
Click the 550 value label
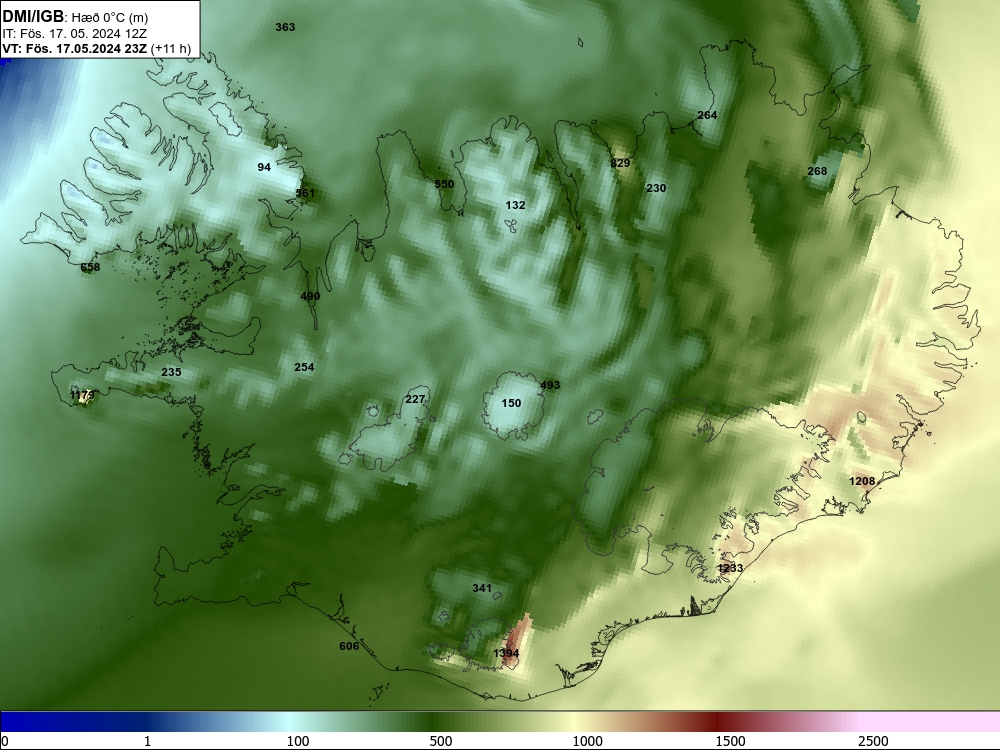coord(444,184)
